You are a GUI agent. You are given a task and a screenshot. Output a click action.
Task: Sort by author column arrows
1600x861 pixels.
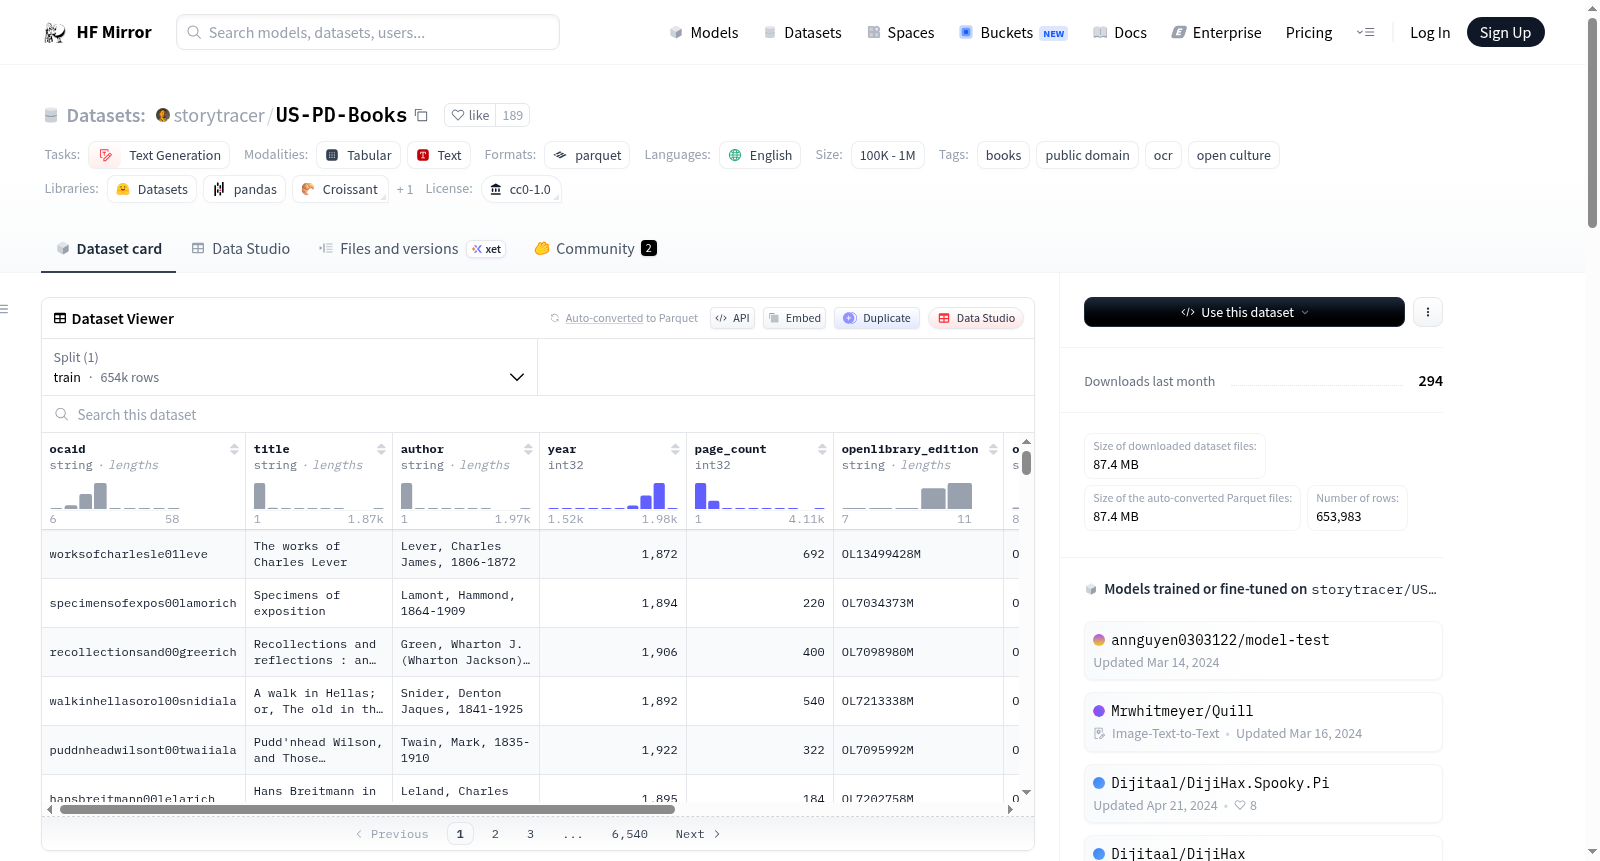[528, 449]
